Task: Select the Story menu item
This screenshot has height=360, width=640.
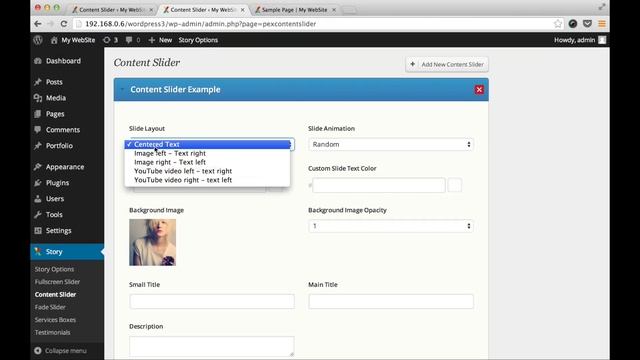Action: tap(67, 252)
